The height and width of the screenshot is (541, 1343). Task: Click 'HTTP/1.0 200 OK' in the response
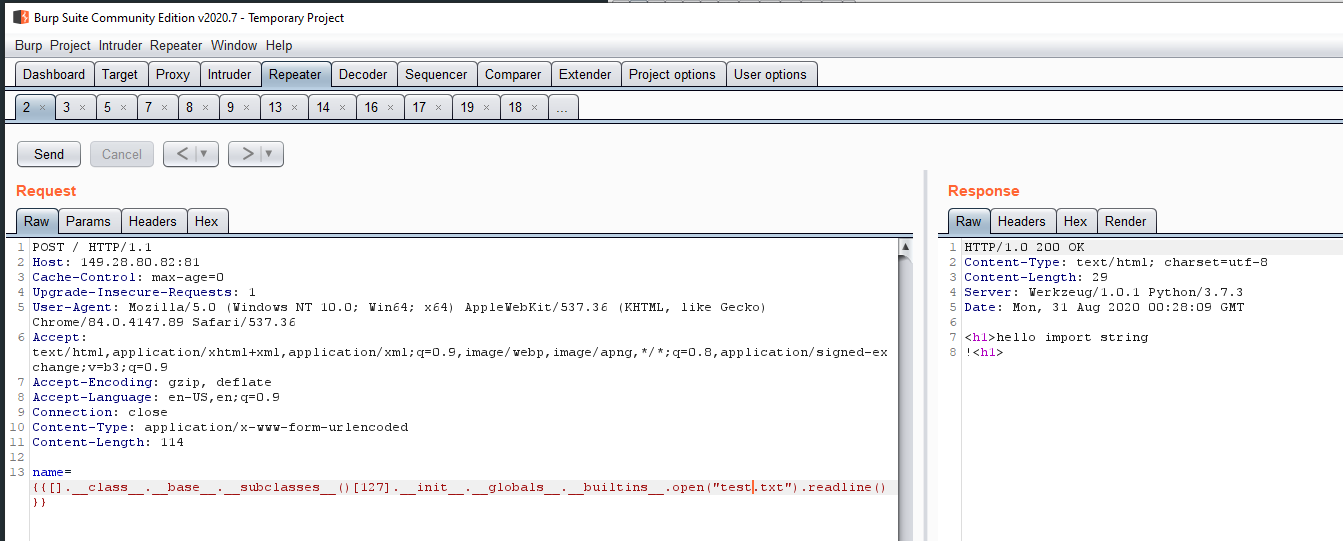pyautogui.click(x=1024, y=247)
